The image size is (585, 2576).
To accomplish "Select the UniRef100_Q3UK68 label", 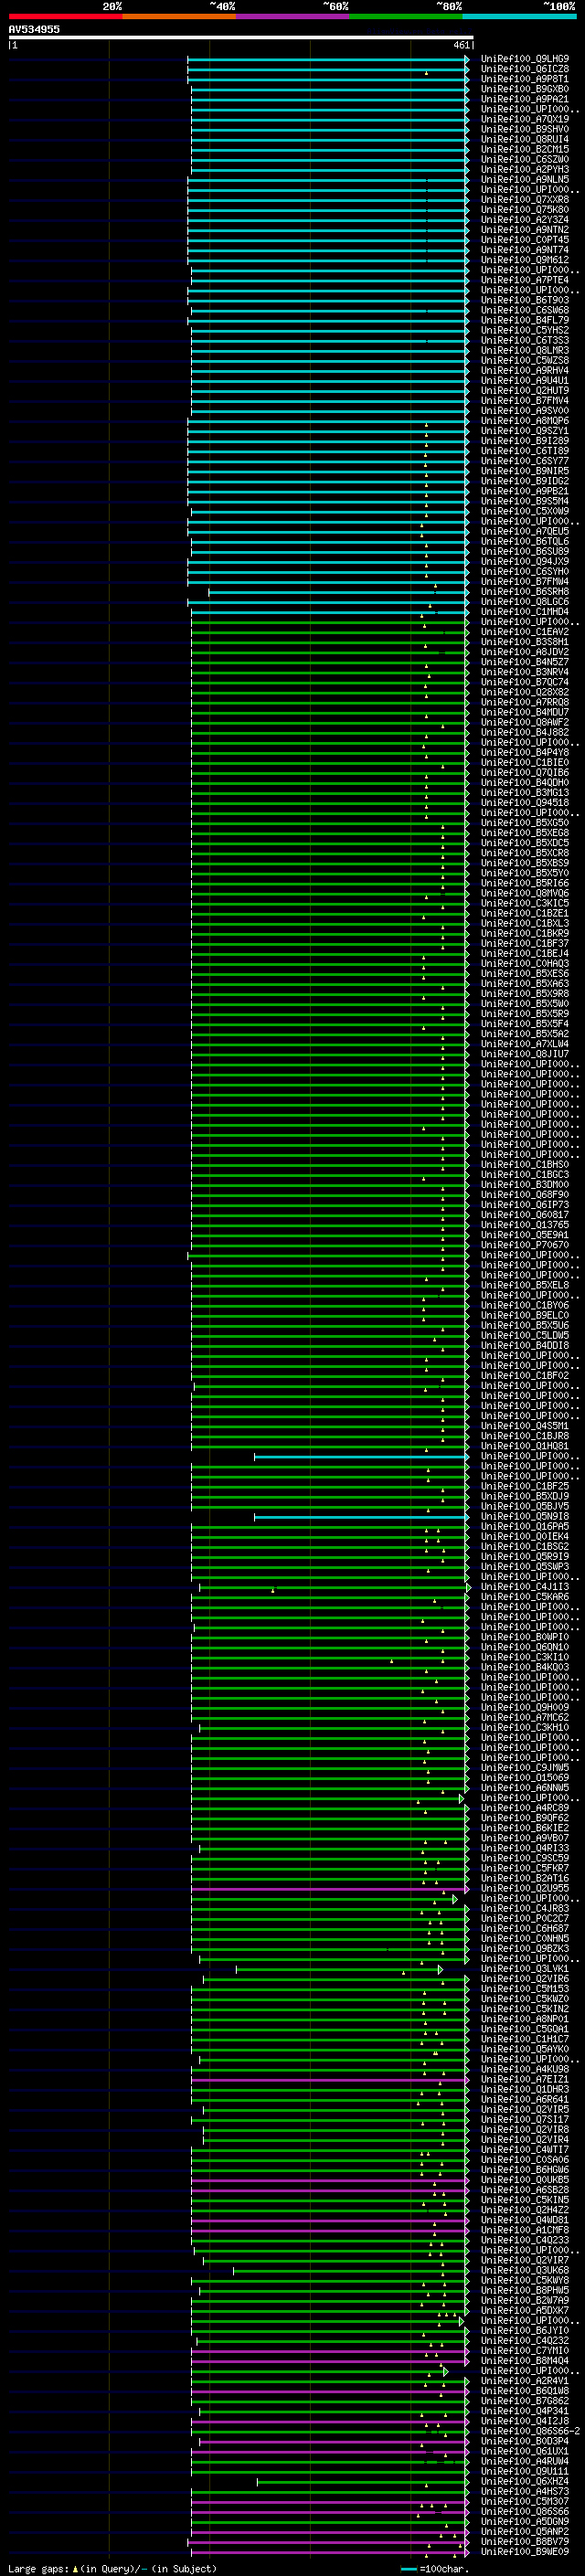I will coord(525,2270).
